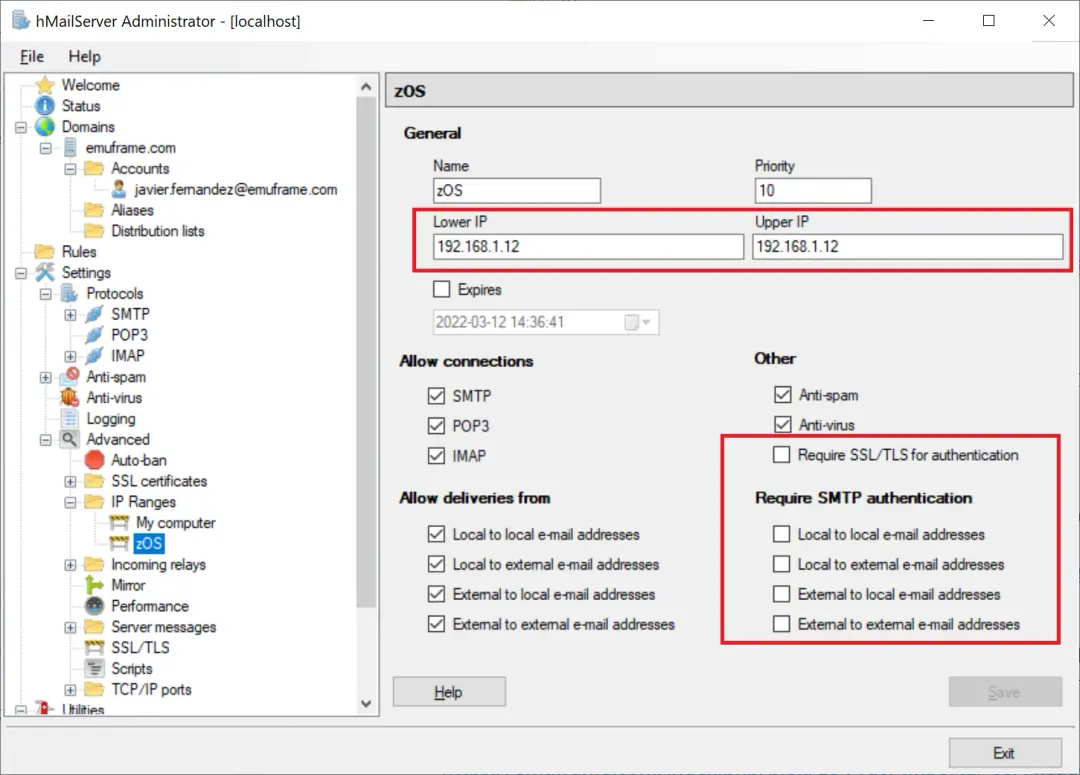
Task: Toggle Anti-spam checkbox under Other
Action: [782, 395]
